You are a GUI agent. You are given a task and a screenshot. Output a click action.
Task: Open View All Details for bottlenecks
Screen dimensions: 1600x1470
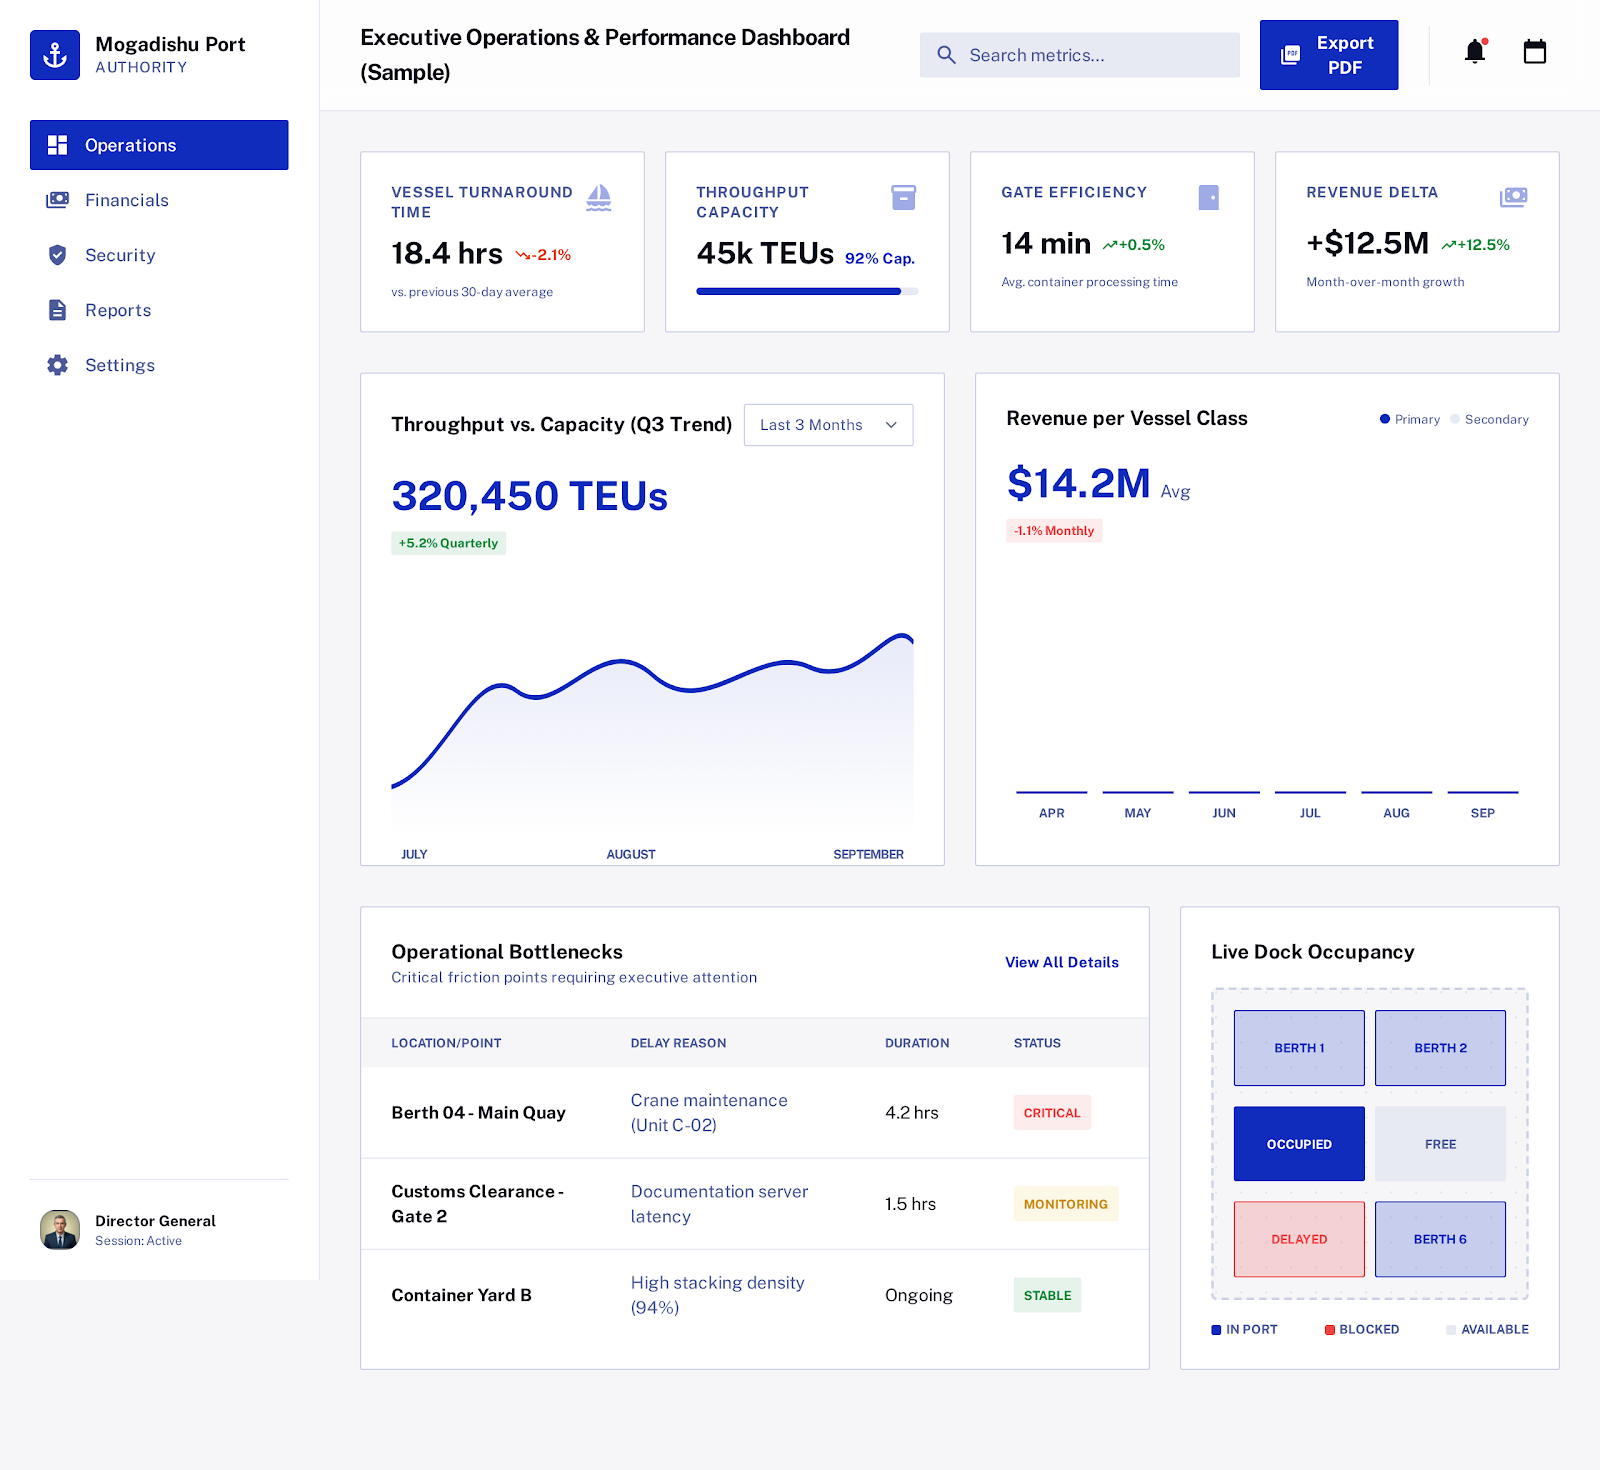[x=1060, y=962]
